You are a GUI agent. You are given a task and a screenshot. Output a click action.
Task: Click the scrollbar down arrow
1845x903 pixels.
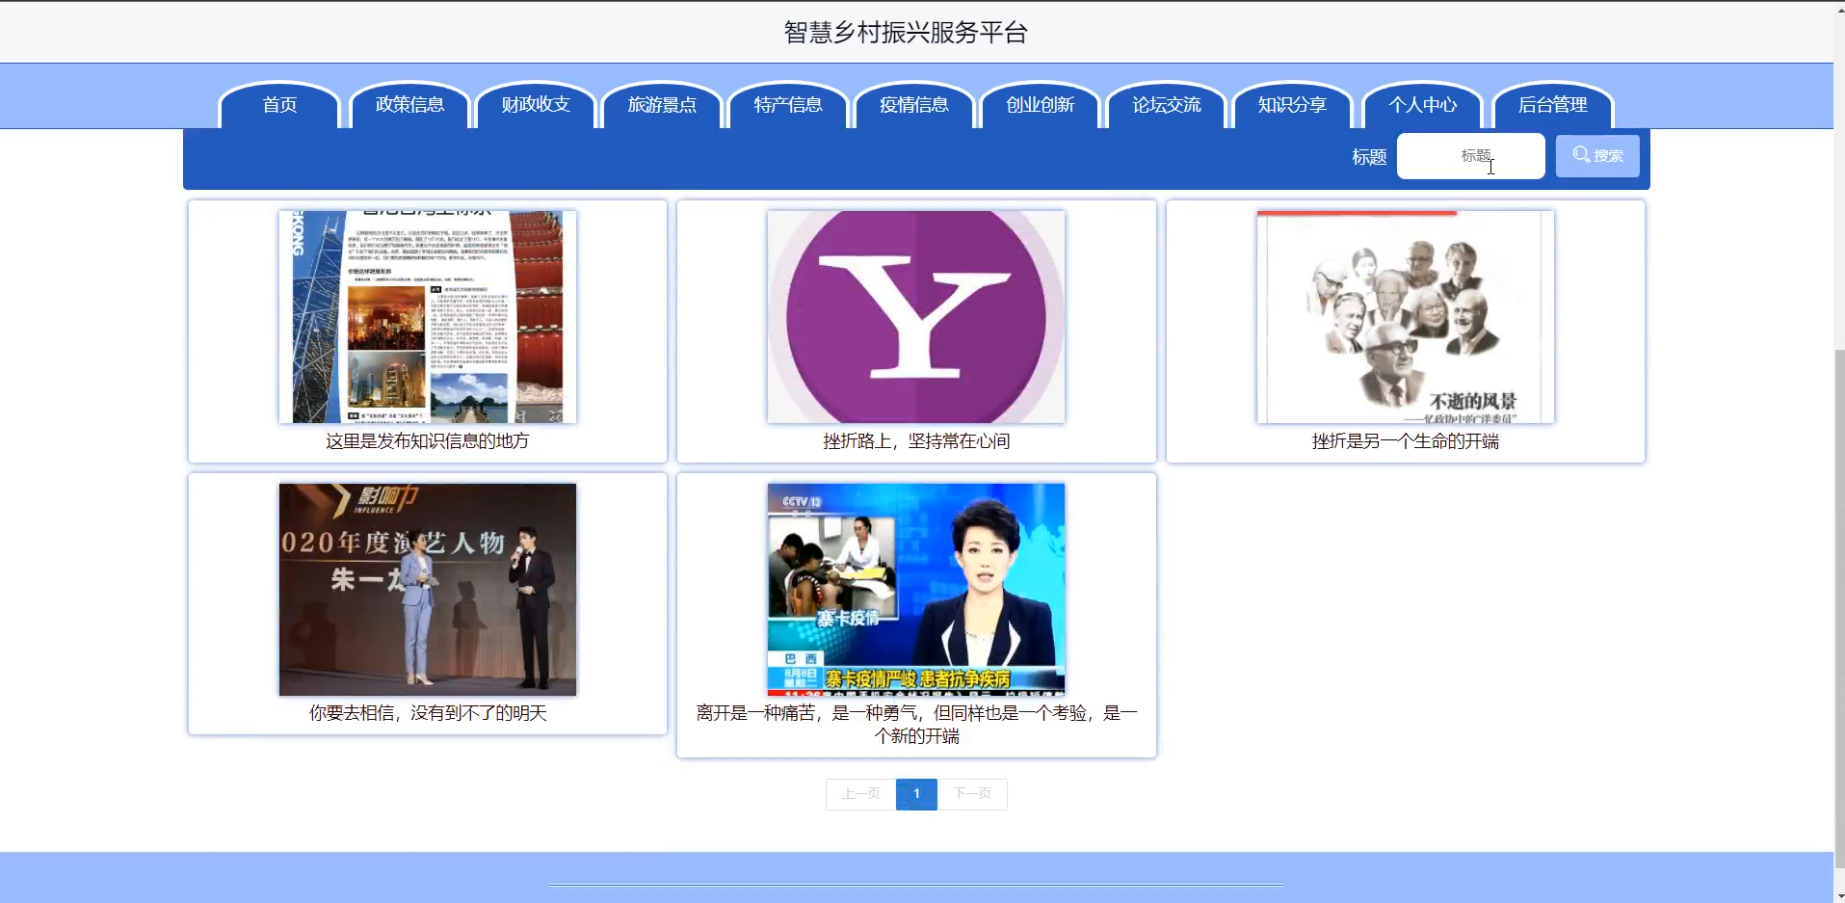(1839, 894)
